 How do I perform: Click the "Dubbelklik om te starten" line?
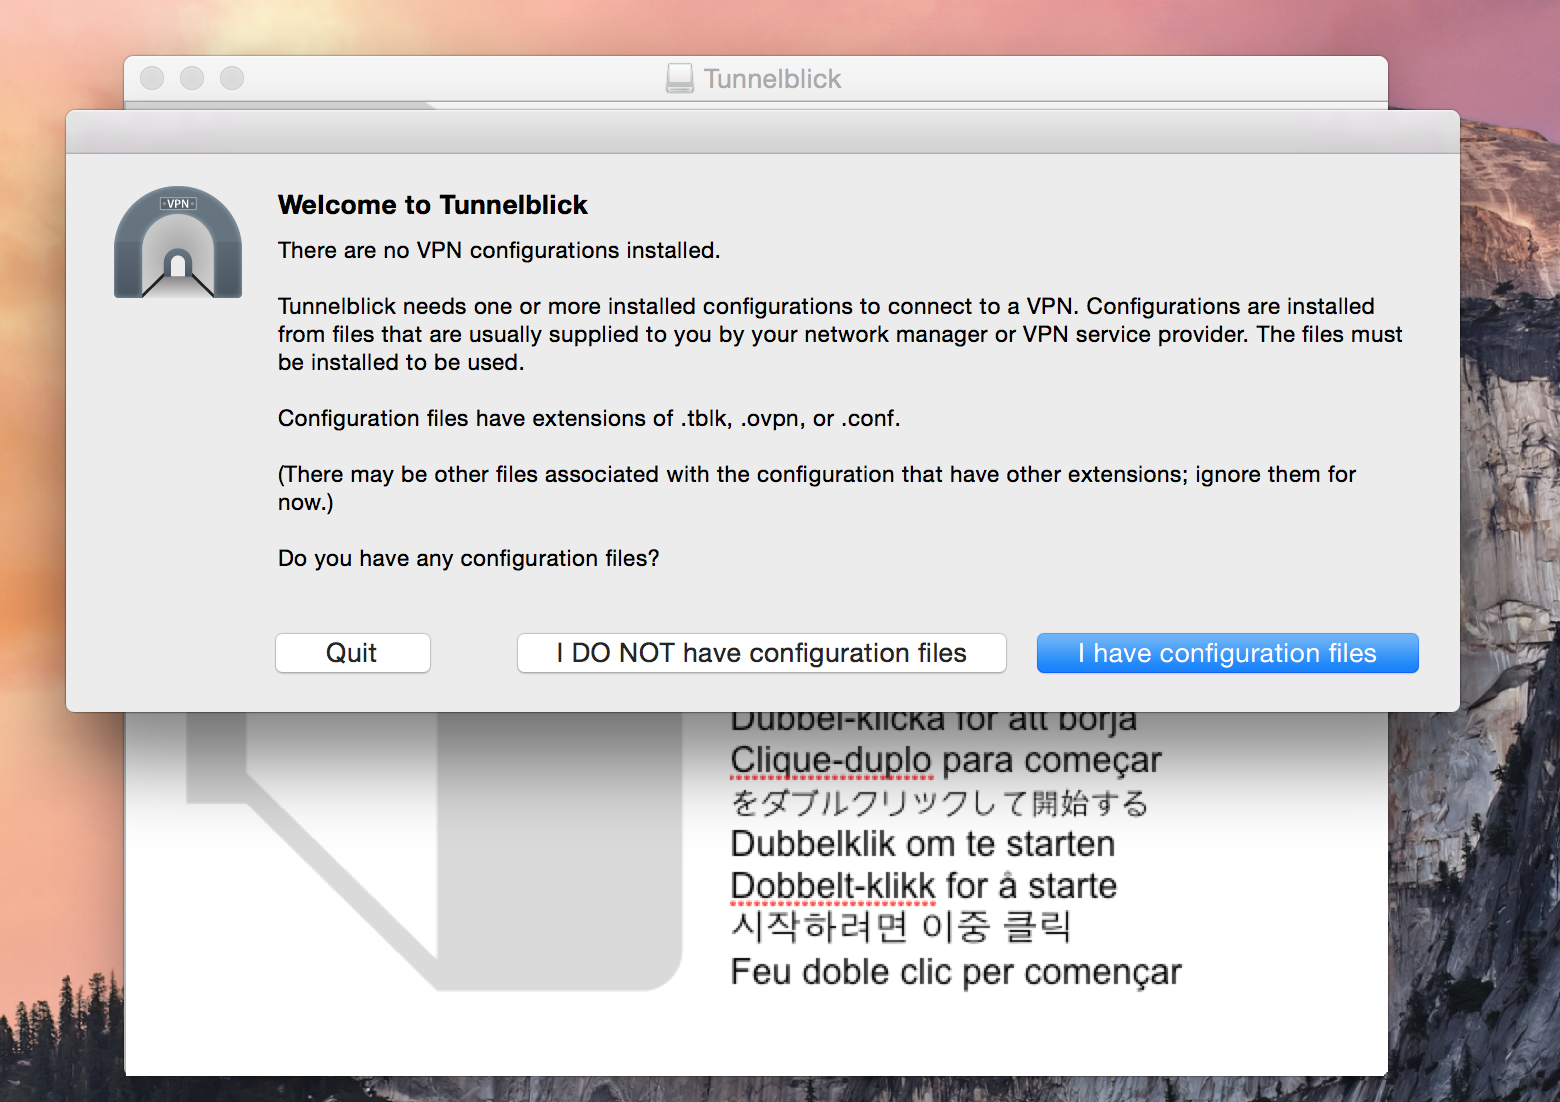click(x=922, y=844)
